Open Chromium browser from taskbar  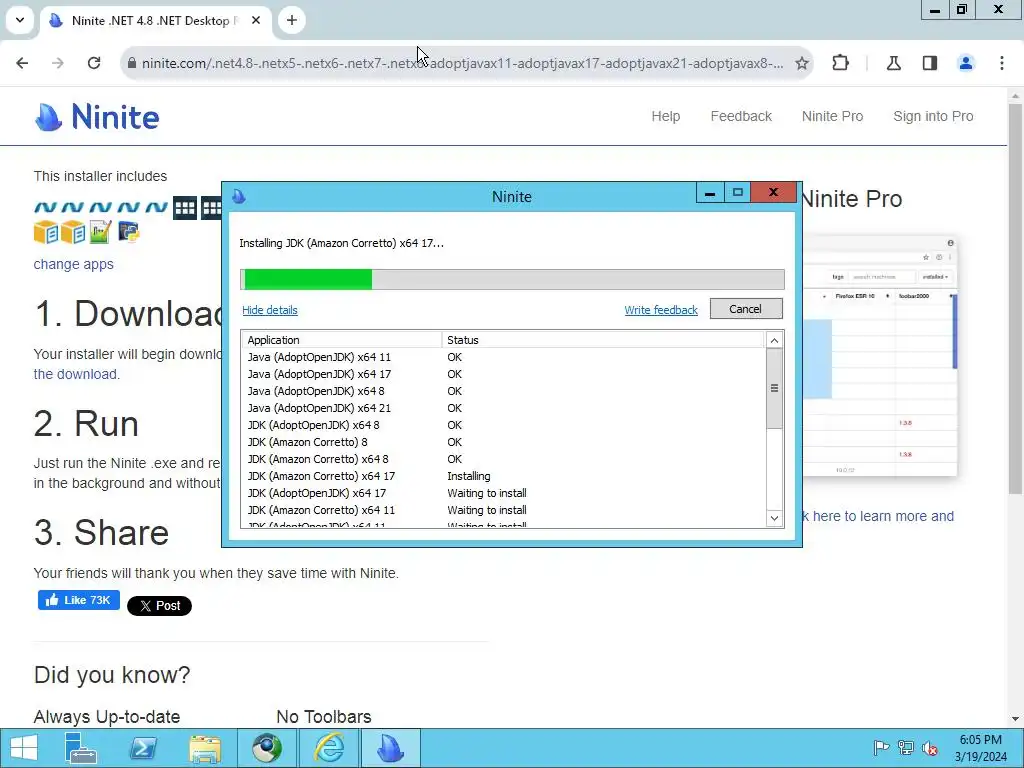266,748
